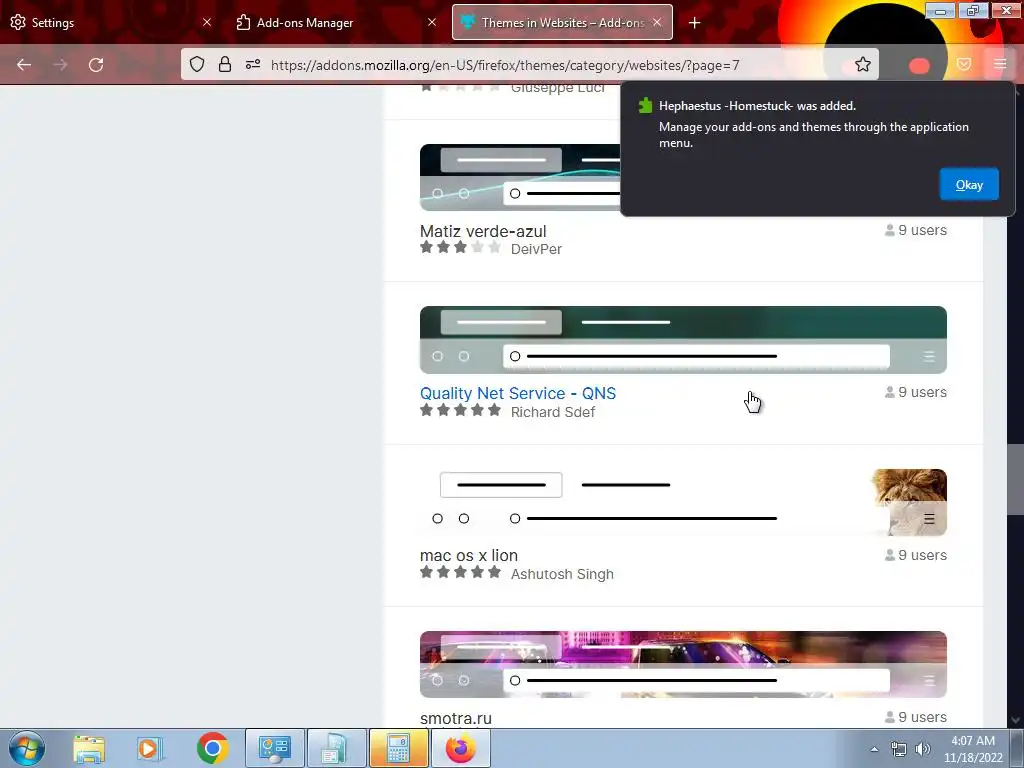1024x768 pixels.
Task: Go back to the previous page
Action: (24, 65)
